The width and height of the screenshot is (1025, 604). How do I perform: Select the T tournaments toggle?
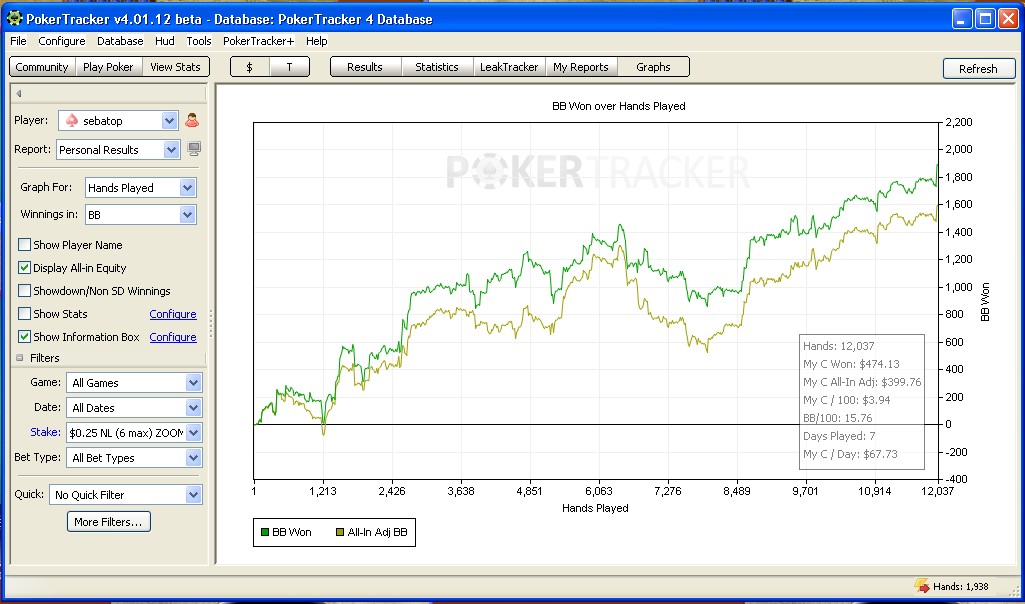[289, 67]
